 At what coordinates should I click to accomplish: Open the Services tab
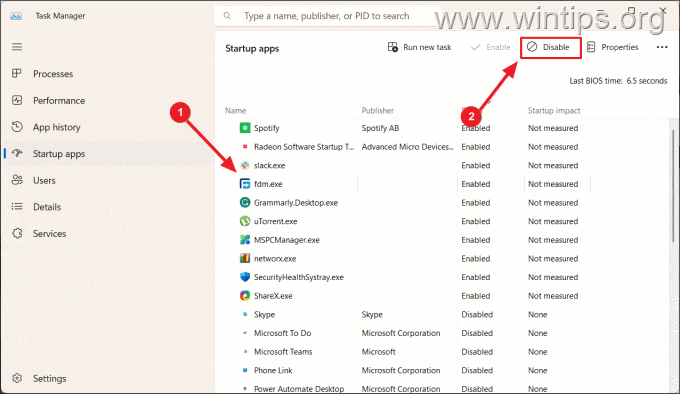49,234
